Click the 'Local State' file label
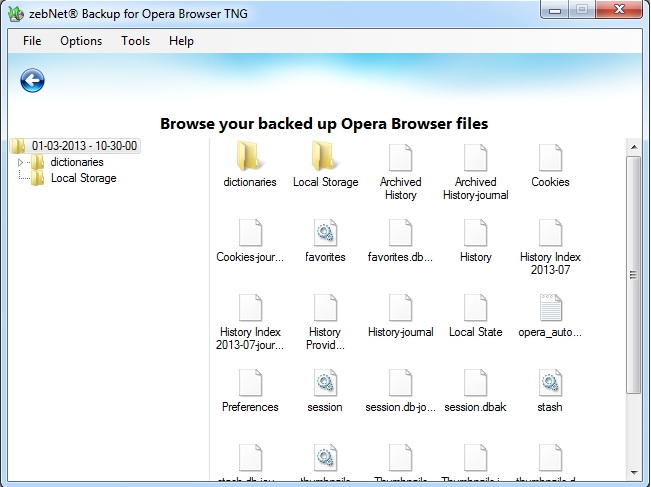The image size is (651, 487). (475, 332)
